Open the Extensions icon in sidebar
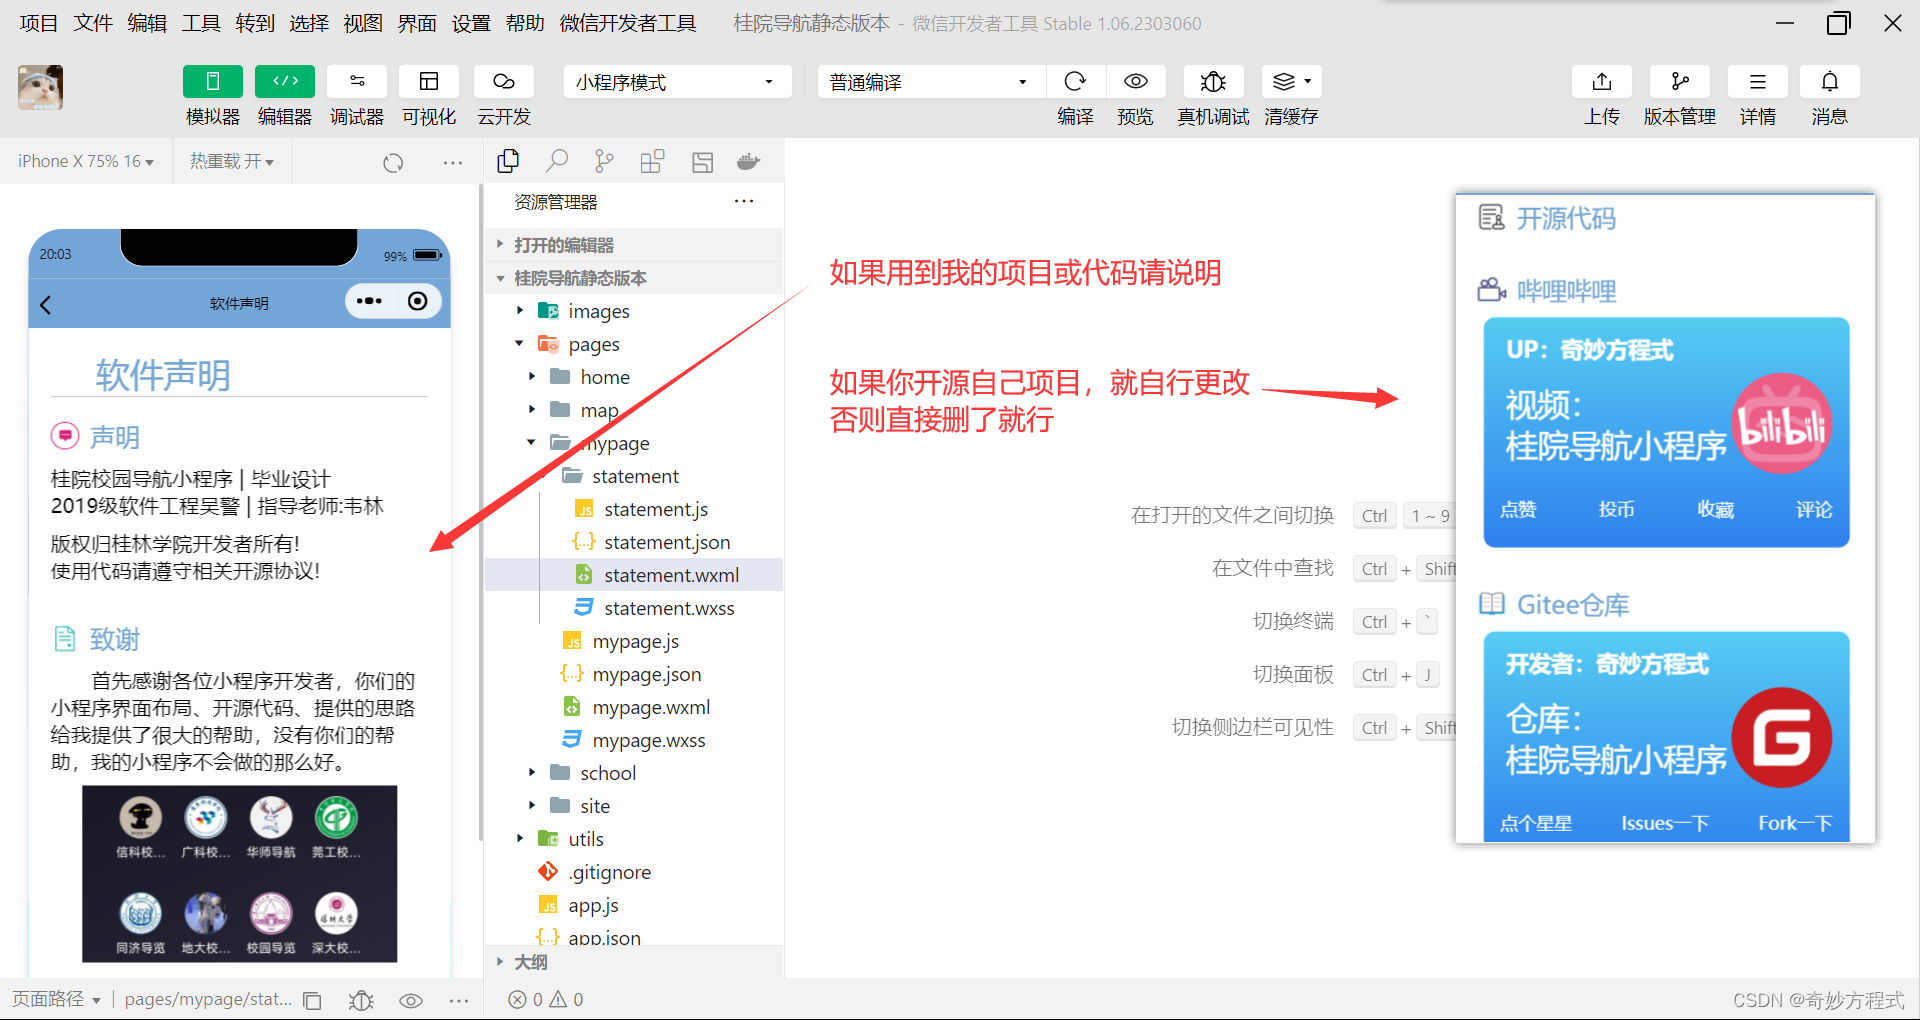This screenshot has width=1920, height=1020. (652, 161)
